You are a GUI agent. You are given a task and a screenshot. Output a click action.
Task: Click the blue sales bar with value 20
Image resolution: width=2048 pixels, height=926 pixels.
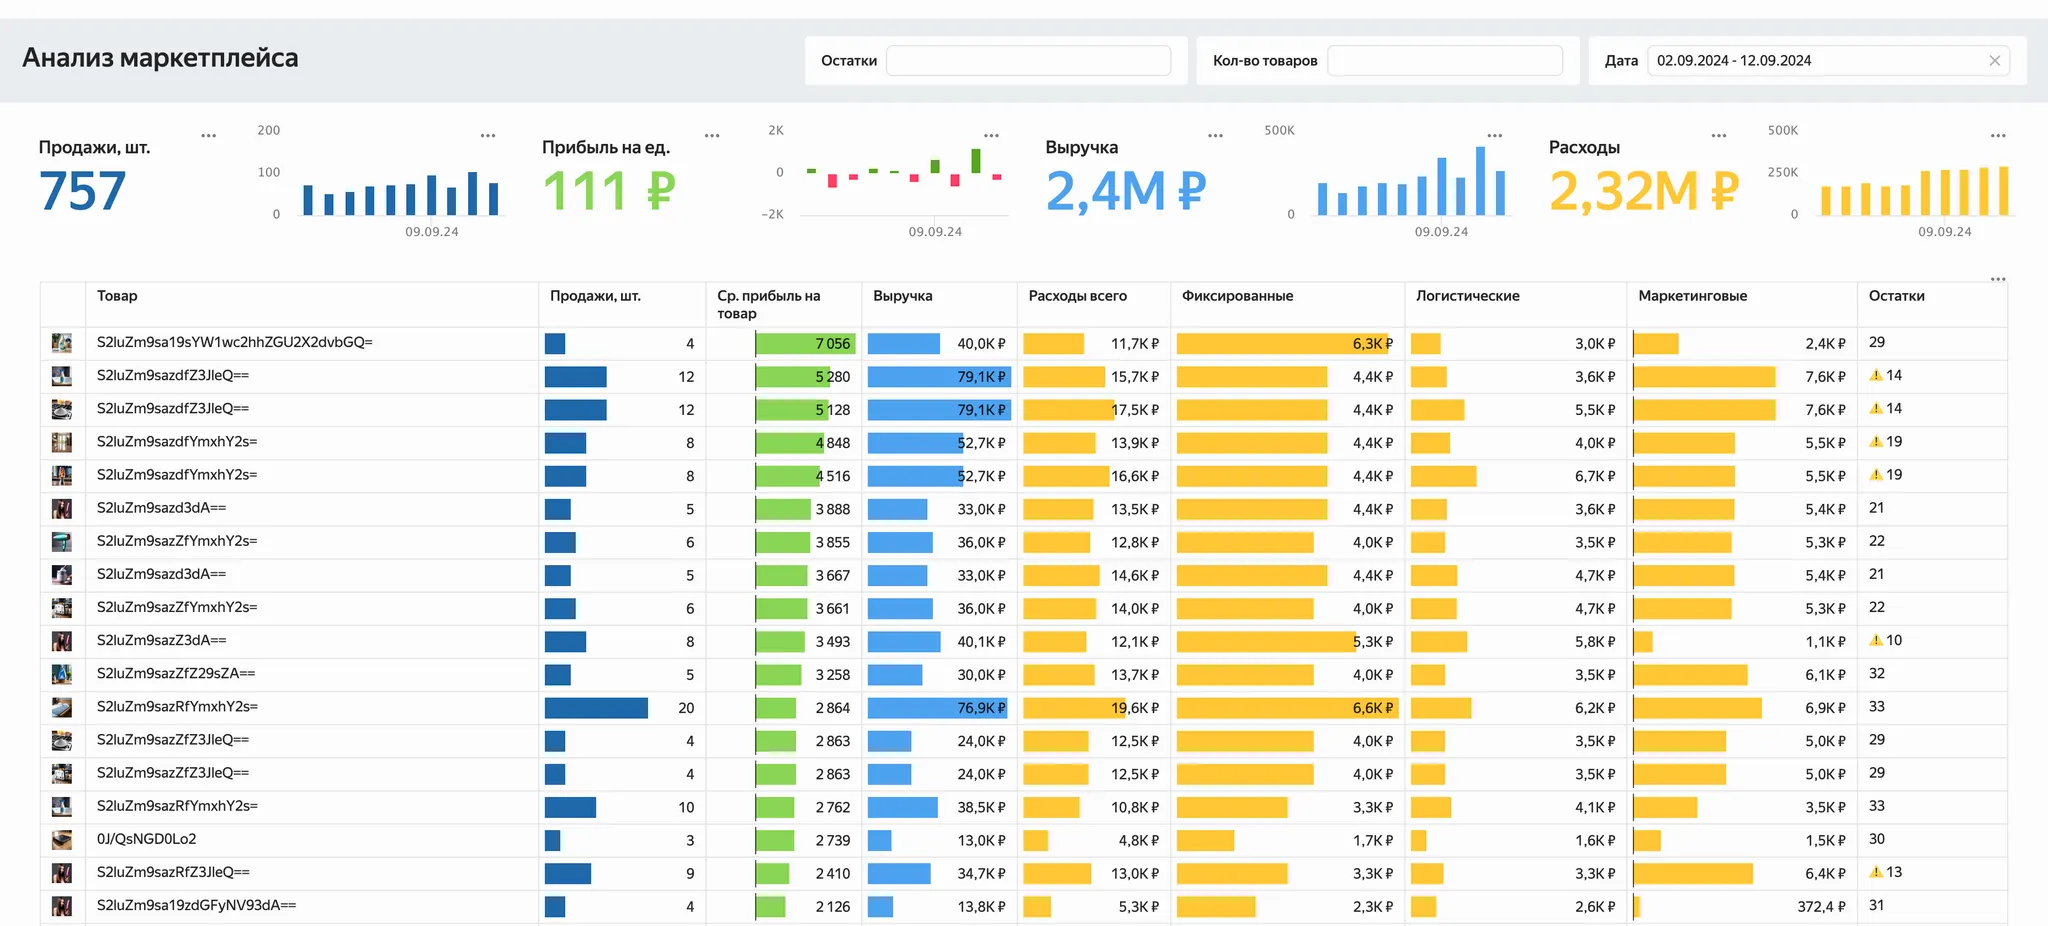click(596, 708)
